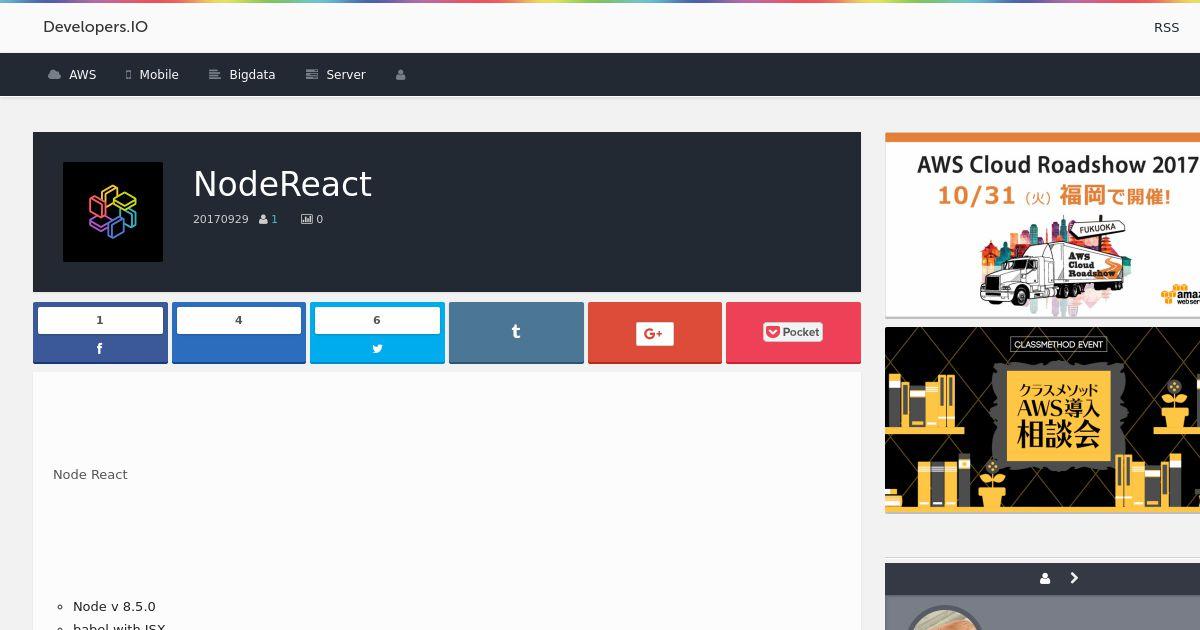Open the RSS feed link
Screen dimensions: 1200x630
(1166, 28)
